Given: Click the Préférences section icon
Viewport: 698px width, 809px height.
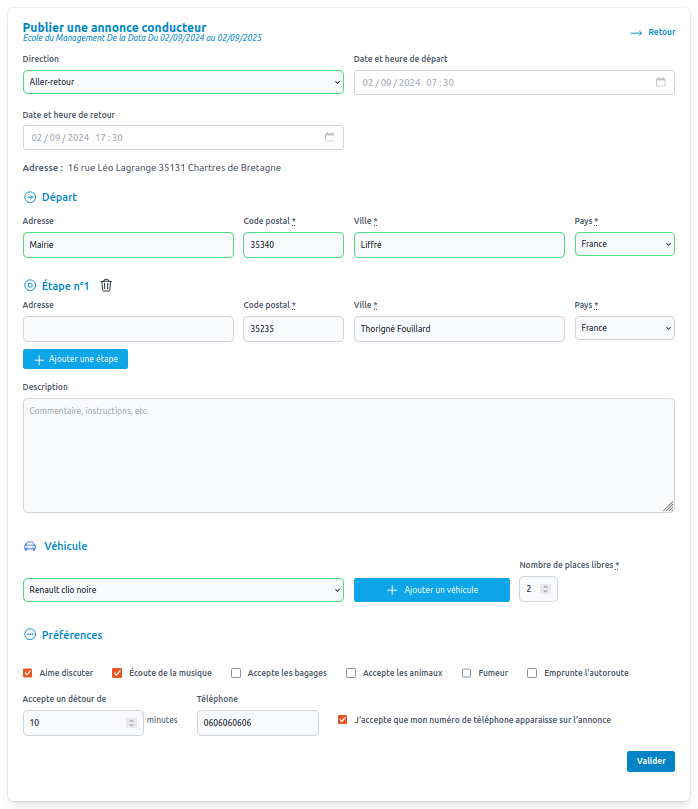Looking at the screenshot, I should (29, 635).
